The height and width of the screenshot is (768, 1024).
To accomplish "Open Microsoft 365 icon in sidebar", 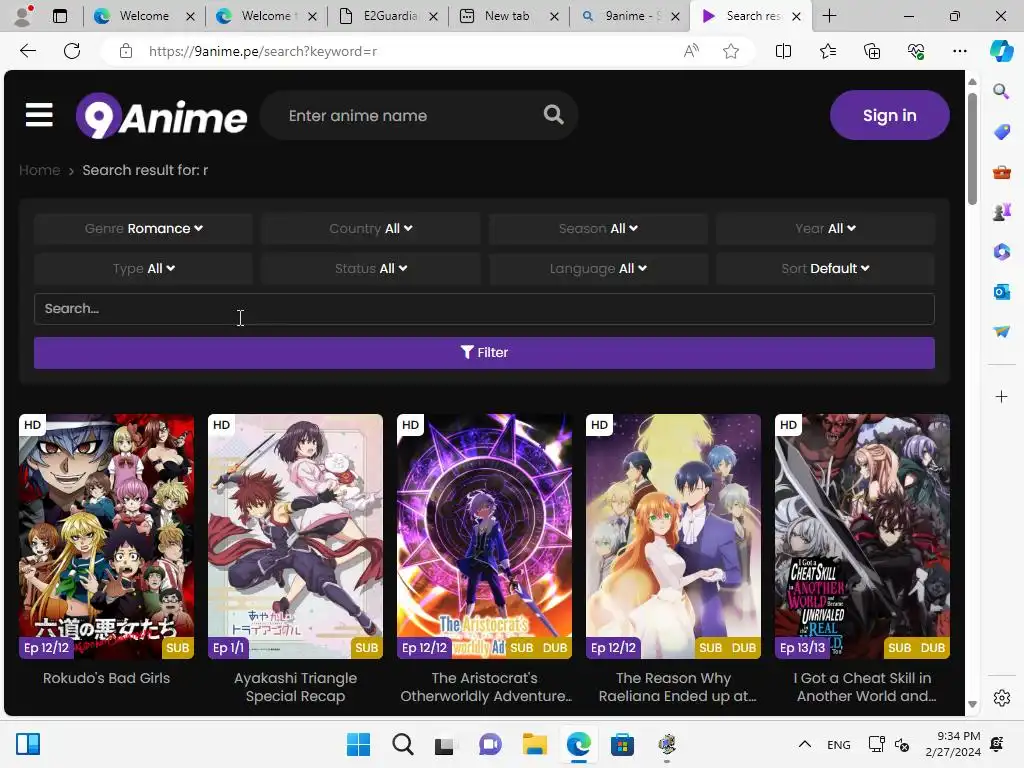I will point(1001,251).
